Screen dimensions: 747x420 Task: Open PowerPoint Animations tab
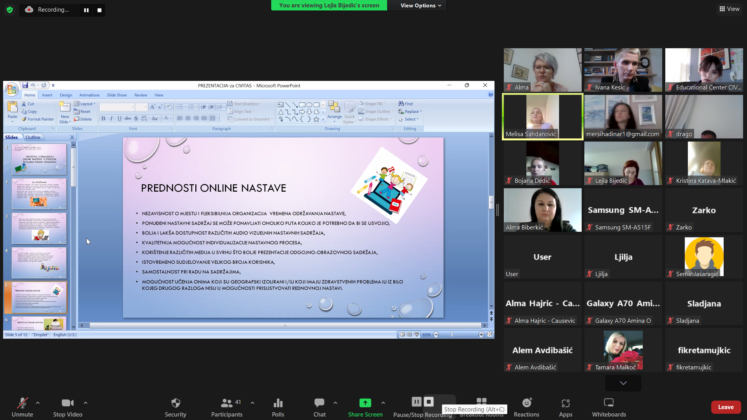[x=89, y=95]
